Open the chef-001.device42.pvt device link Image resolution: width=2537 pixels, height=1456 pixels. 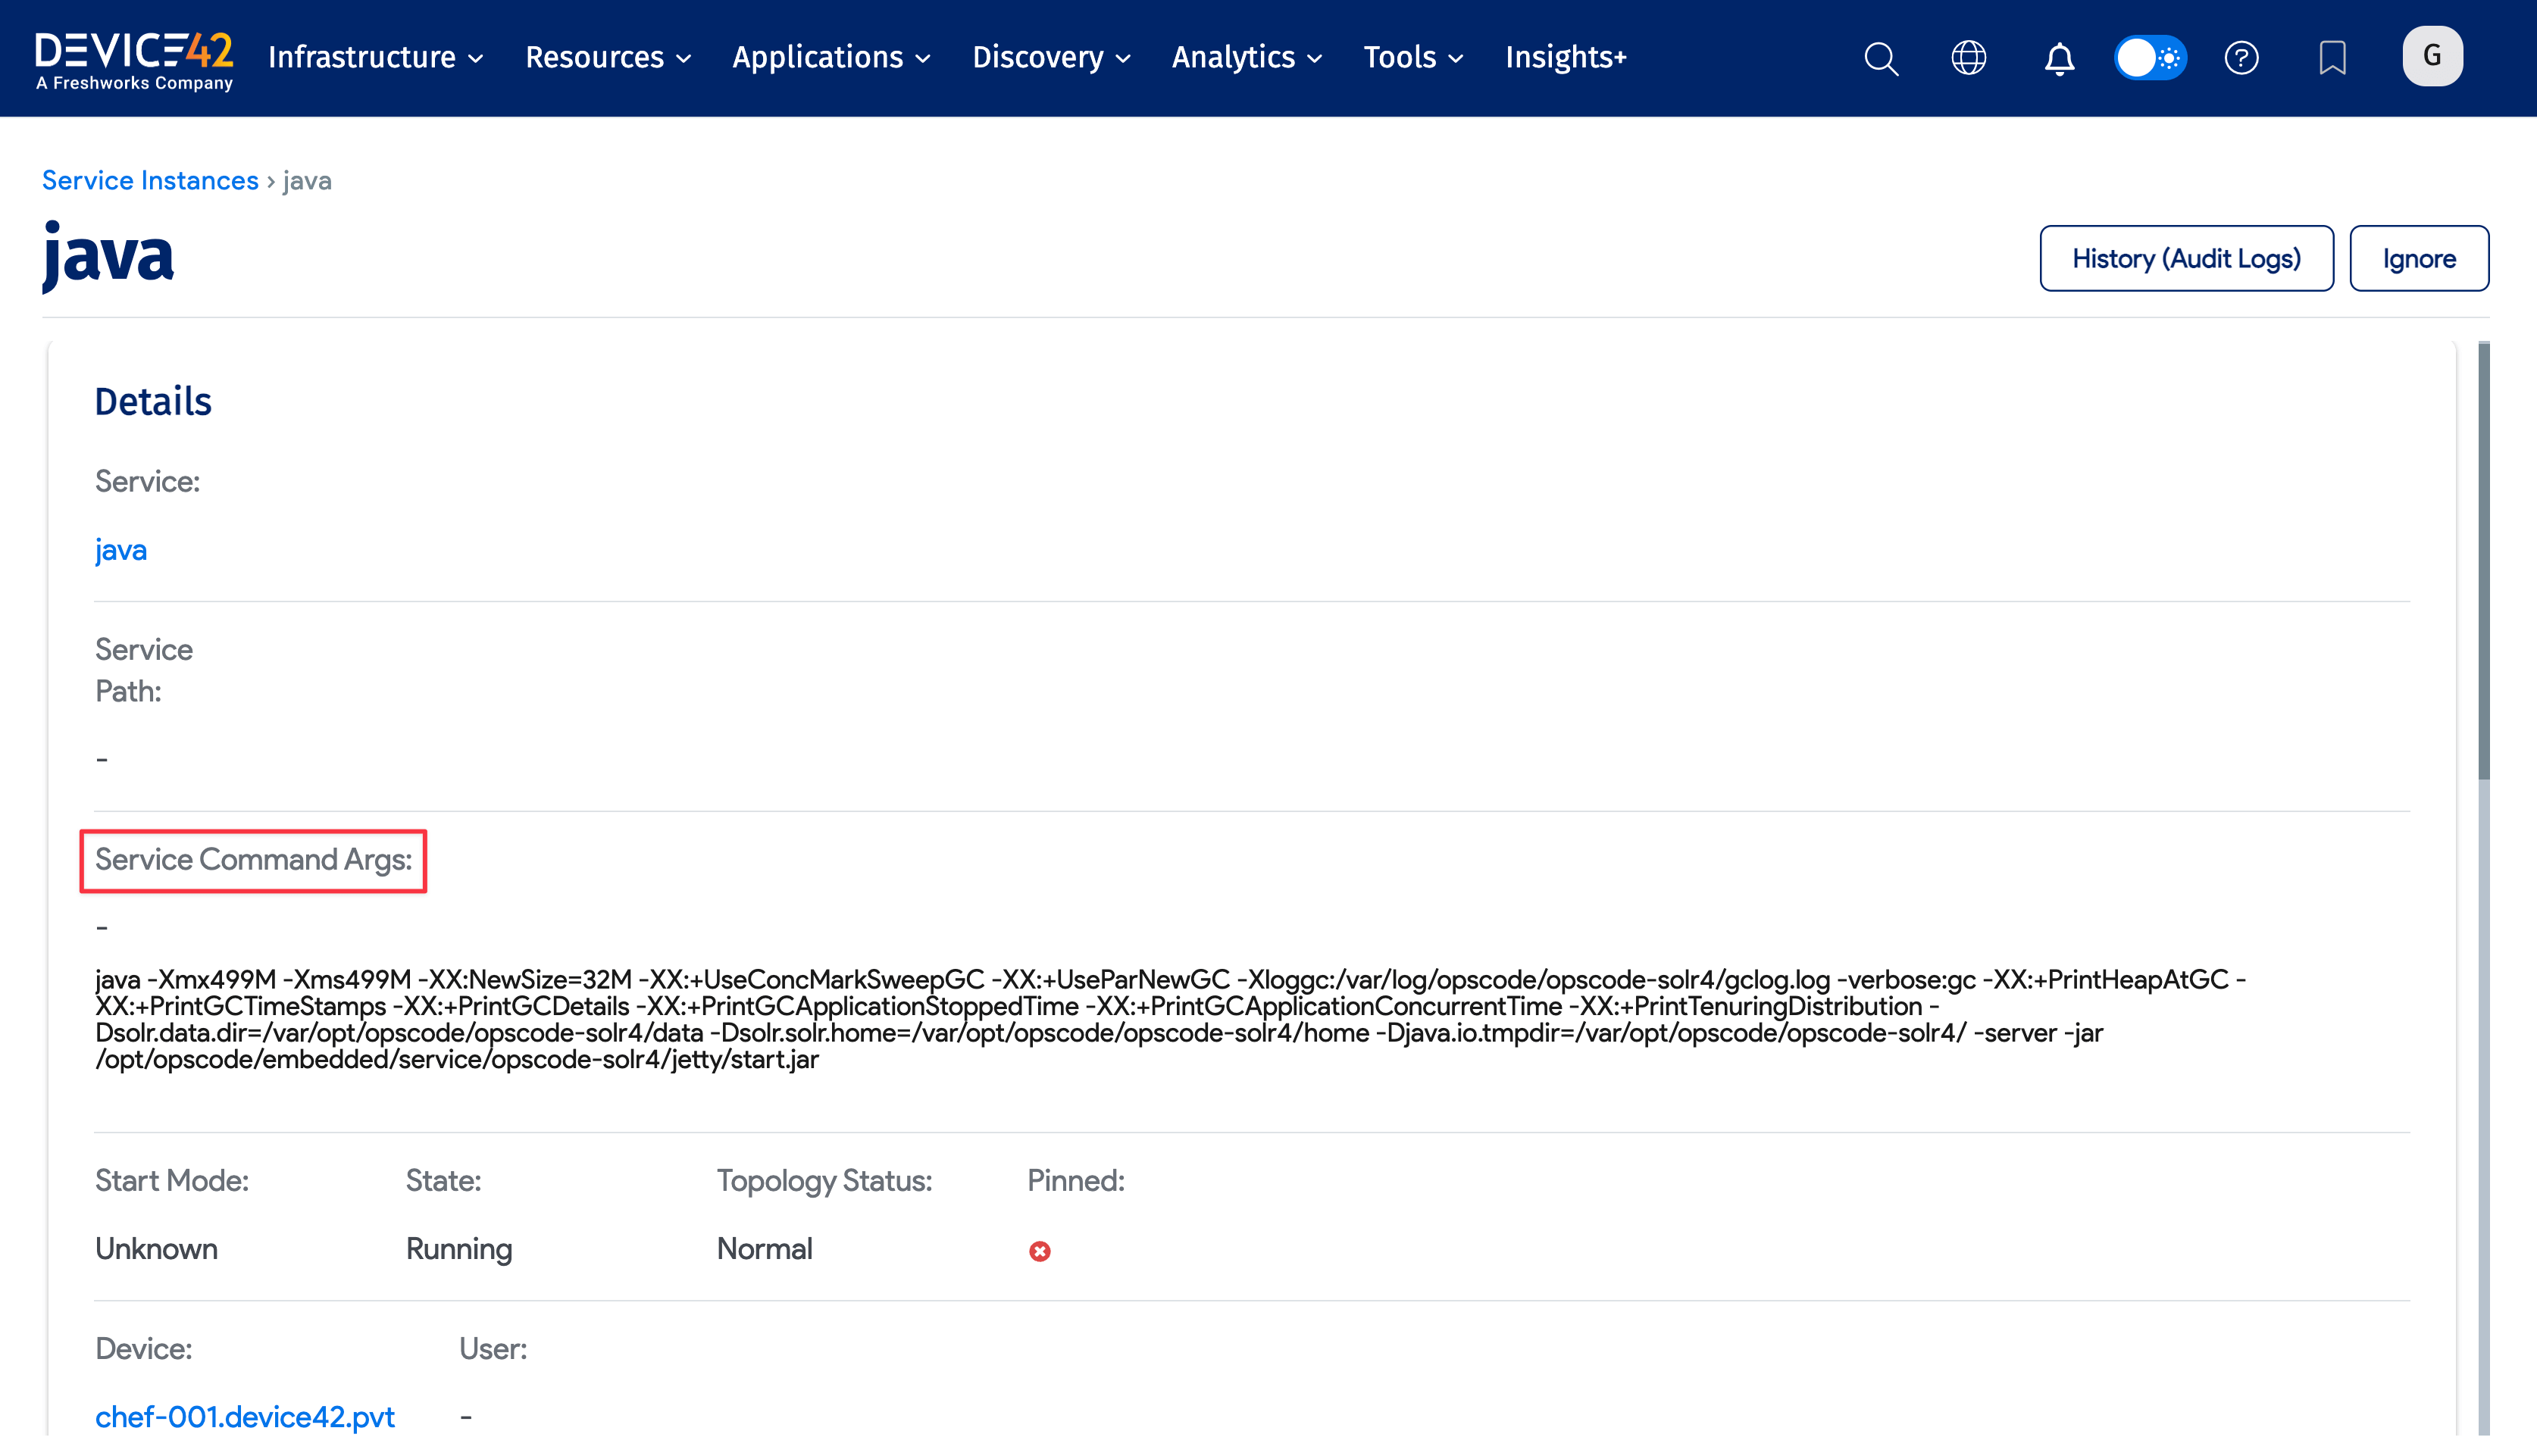click(x=245, y=1417)
